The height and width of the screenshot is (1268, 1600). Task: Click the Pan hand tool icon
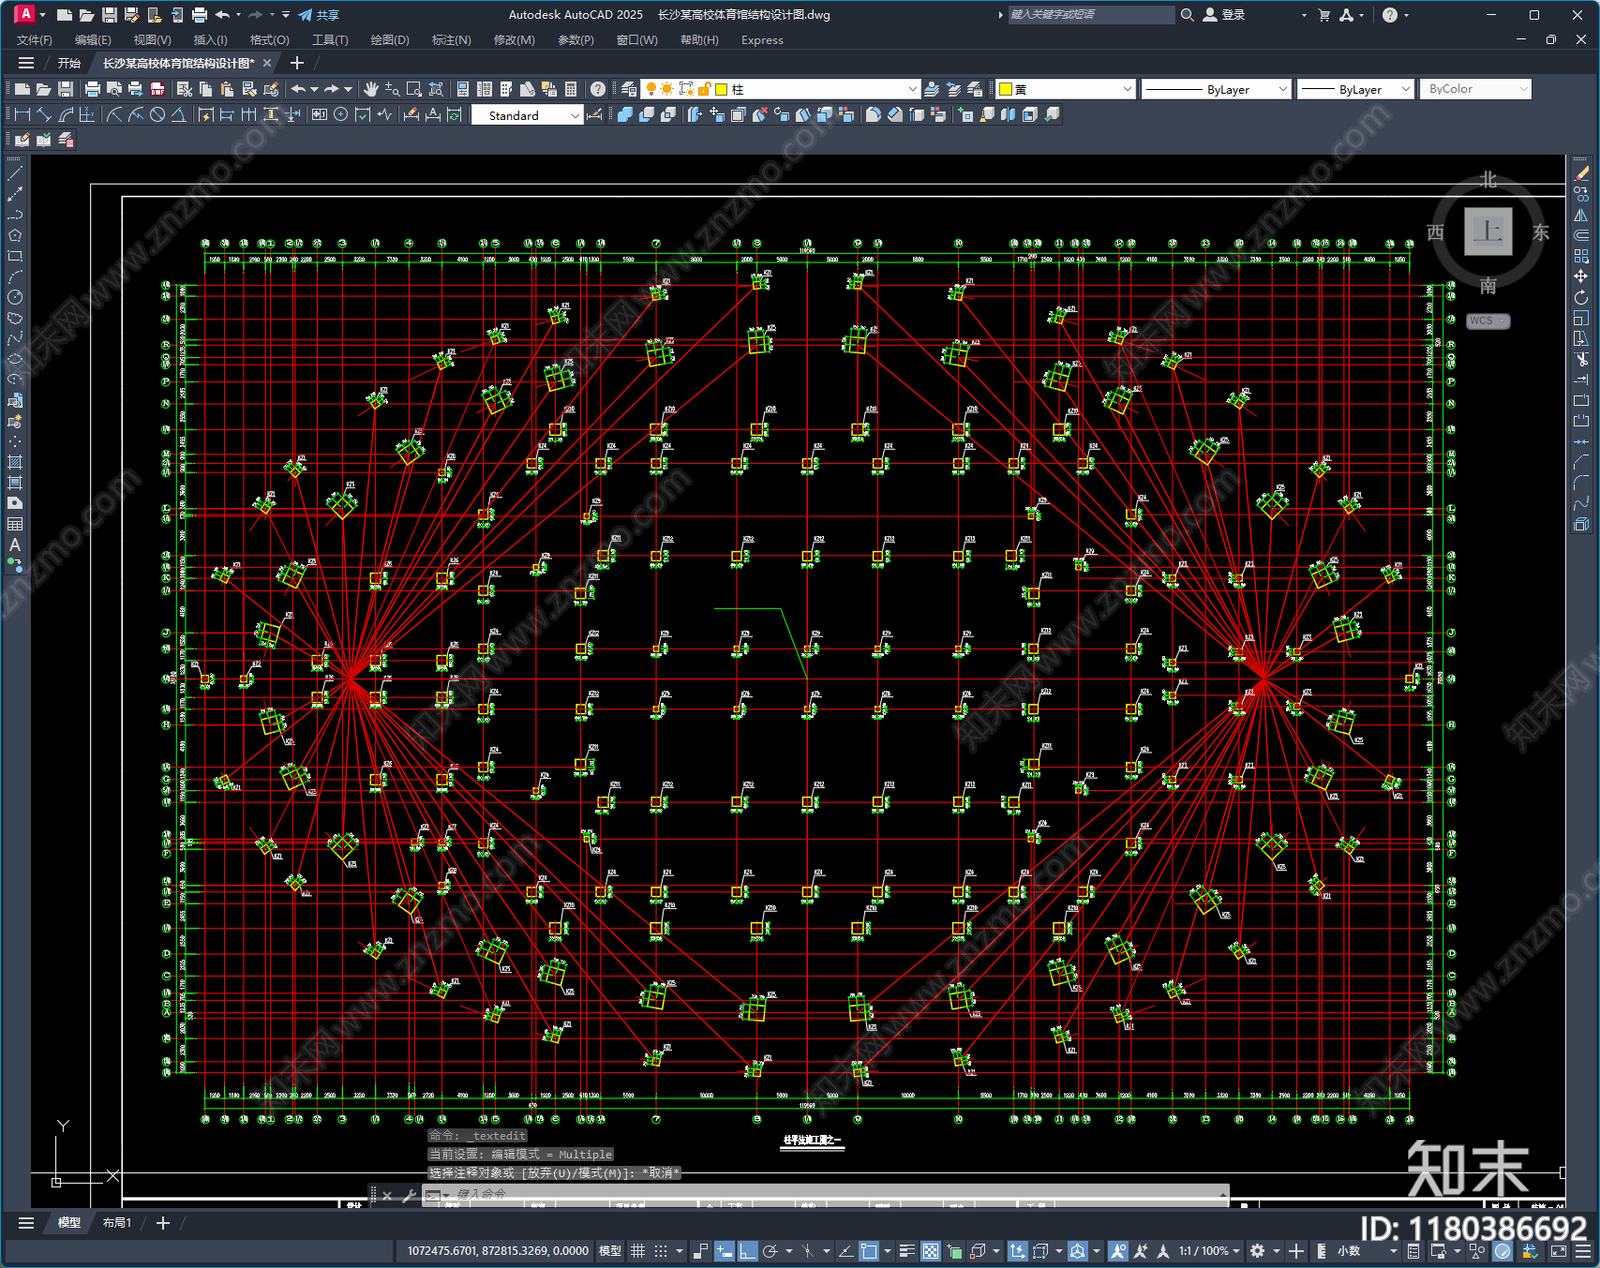371,89
